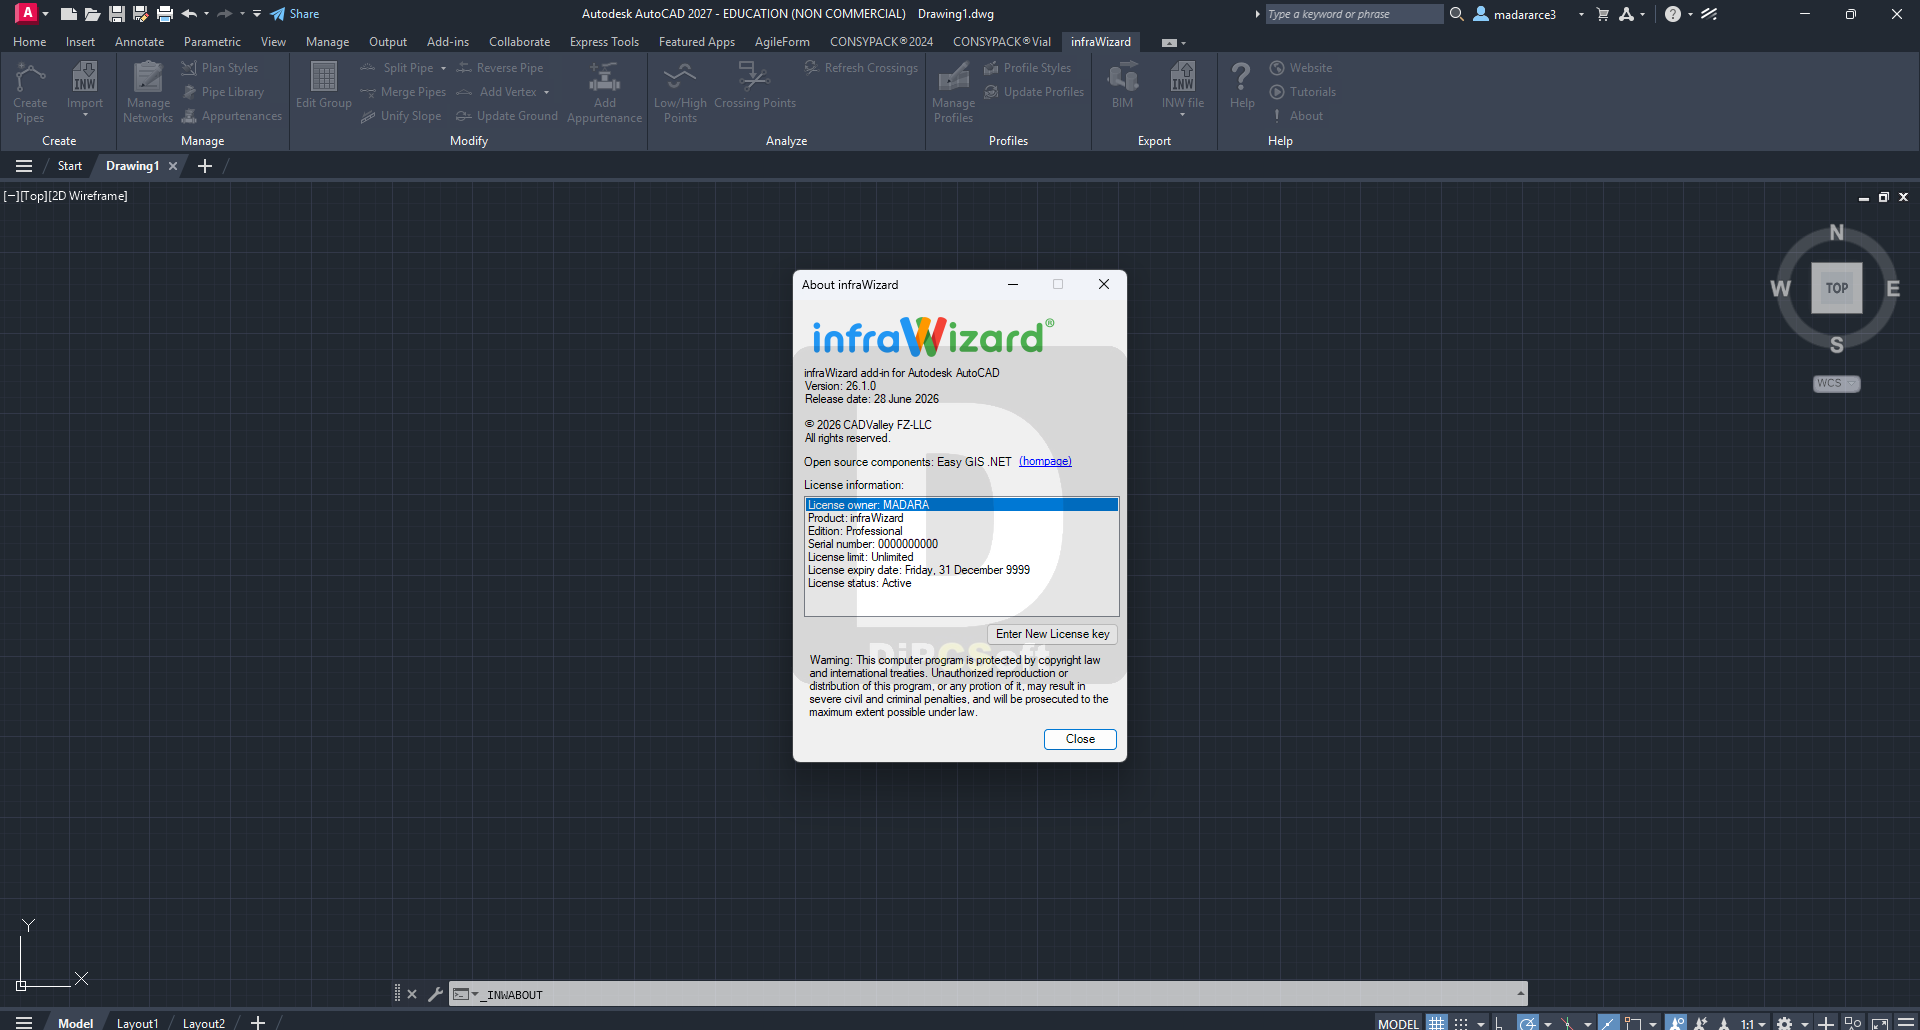Open the madararce3 account dropdown
Screen dimensions: 1920x1030
point(1581,14)
